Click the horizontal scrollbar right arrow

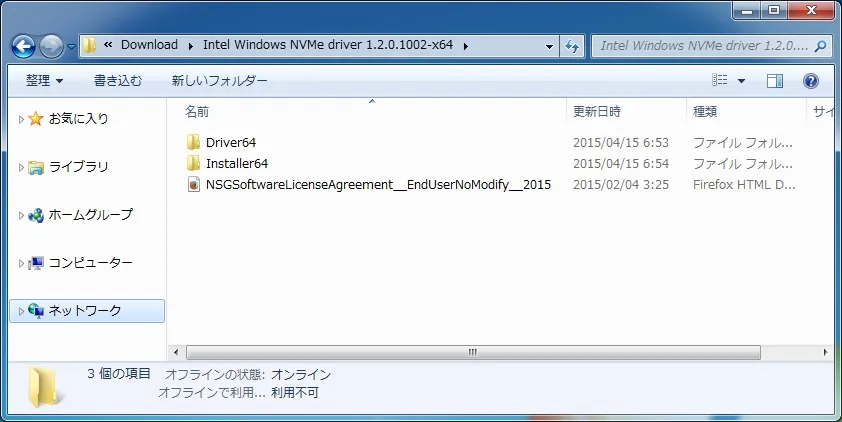coord(825,352)
